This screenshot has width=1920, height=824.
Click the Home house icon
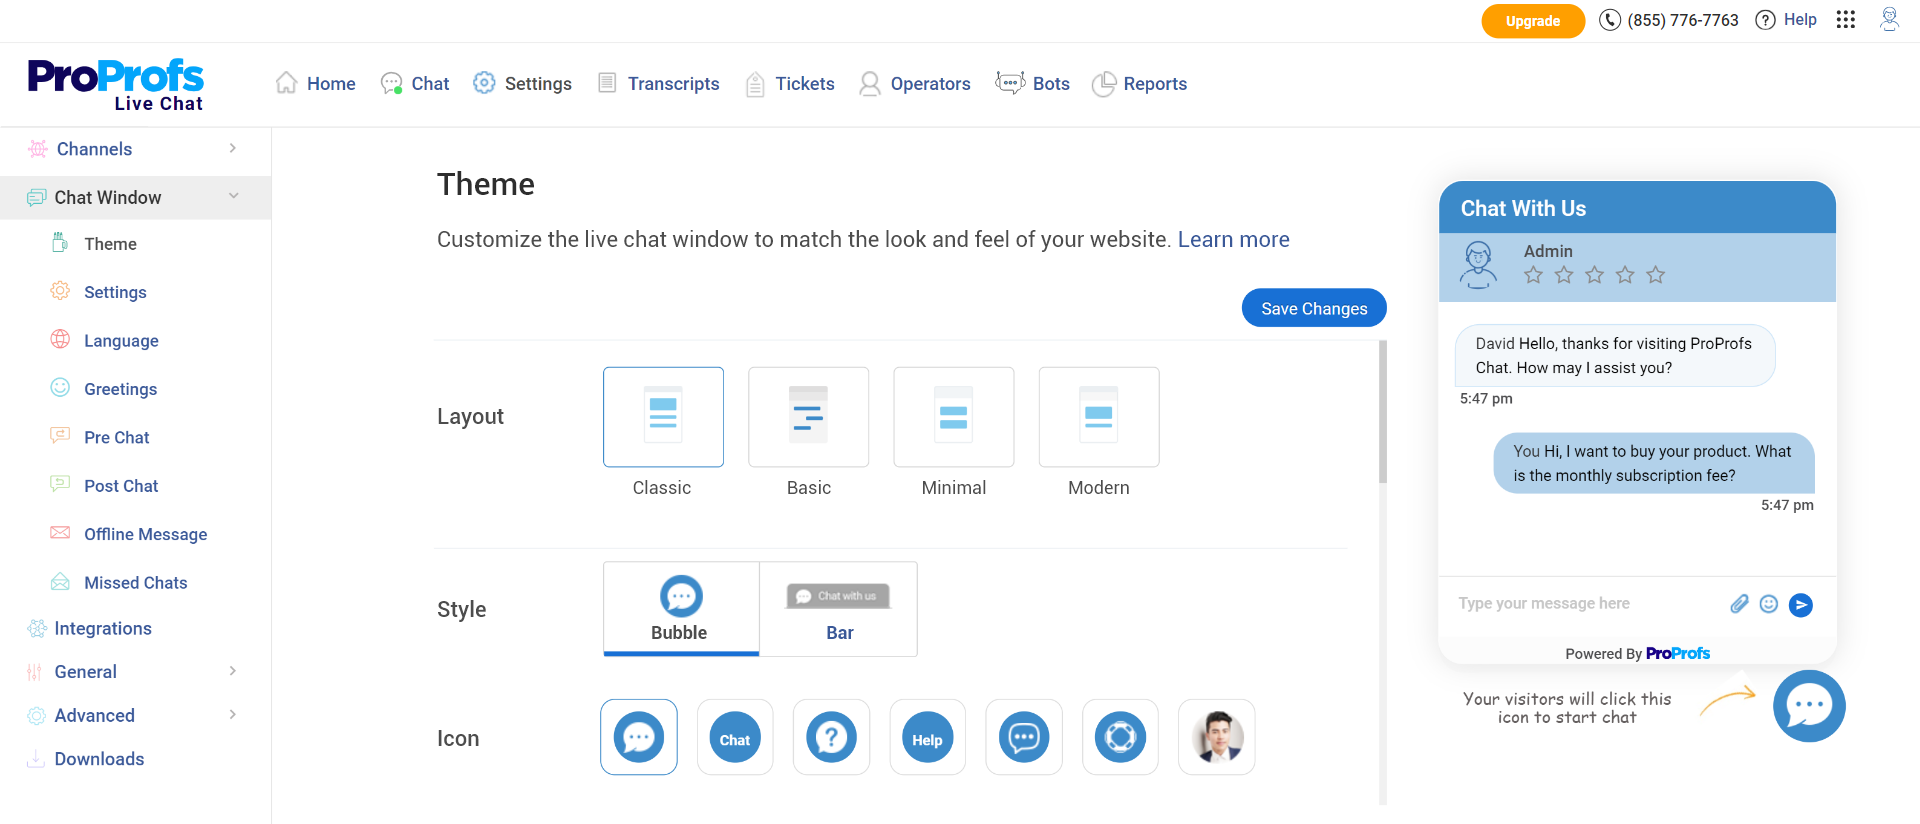click(x=287, y=83)
